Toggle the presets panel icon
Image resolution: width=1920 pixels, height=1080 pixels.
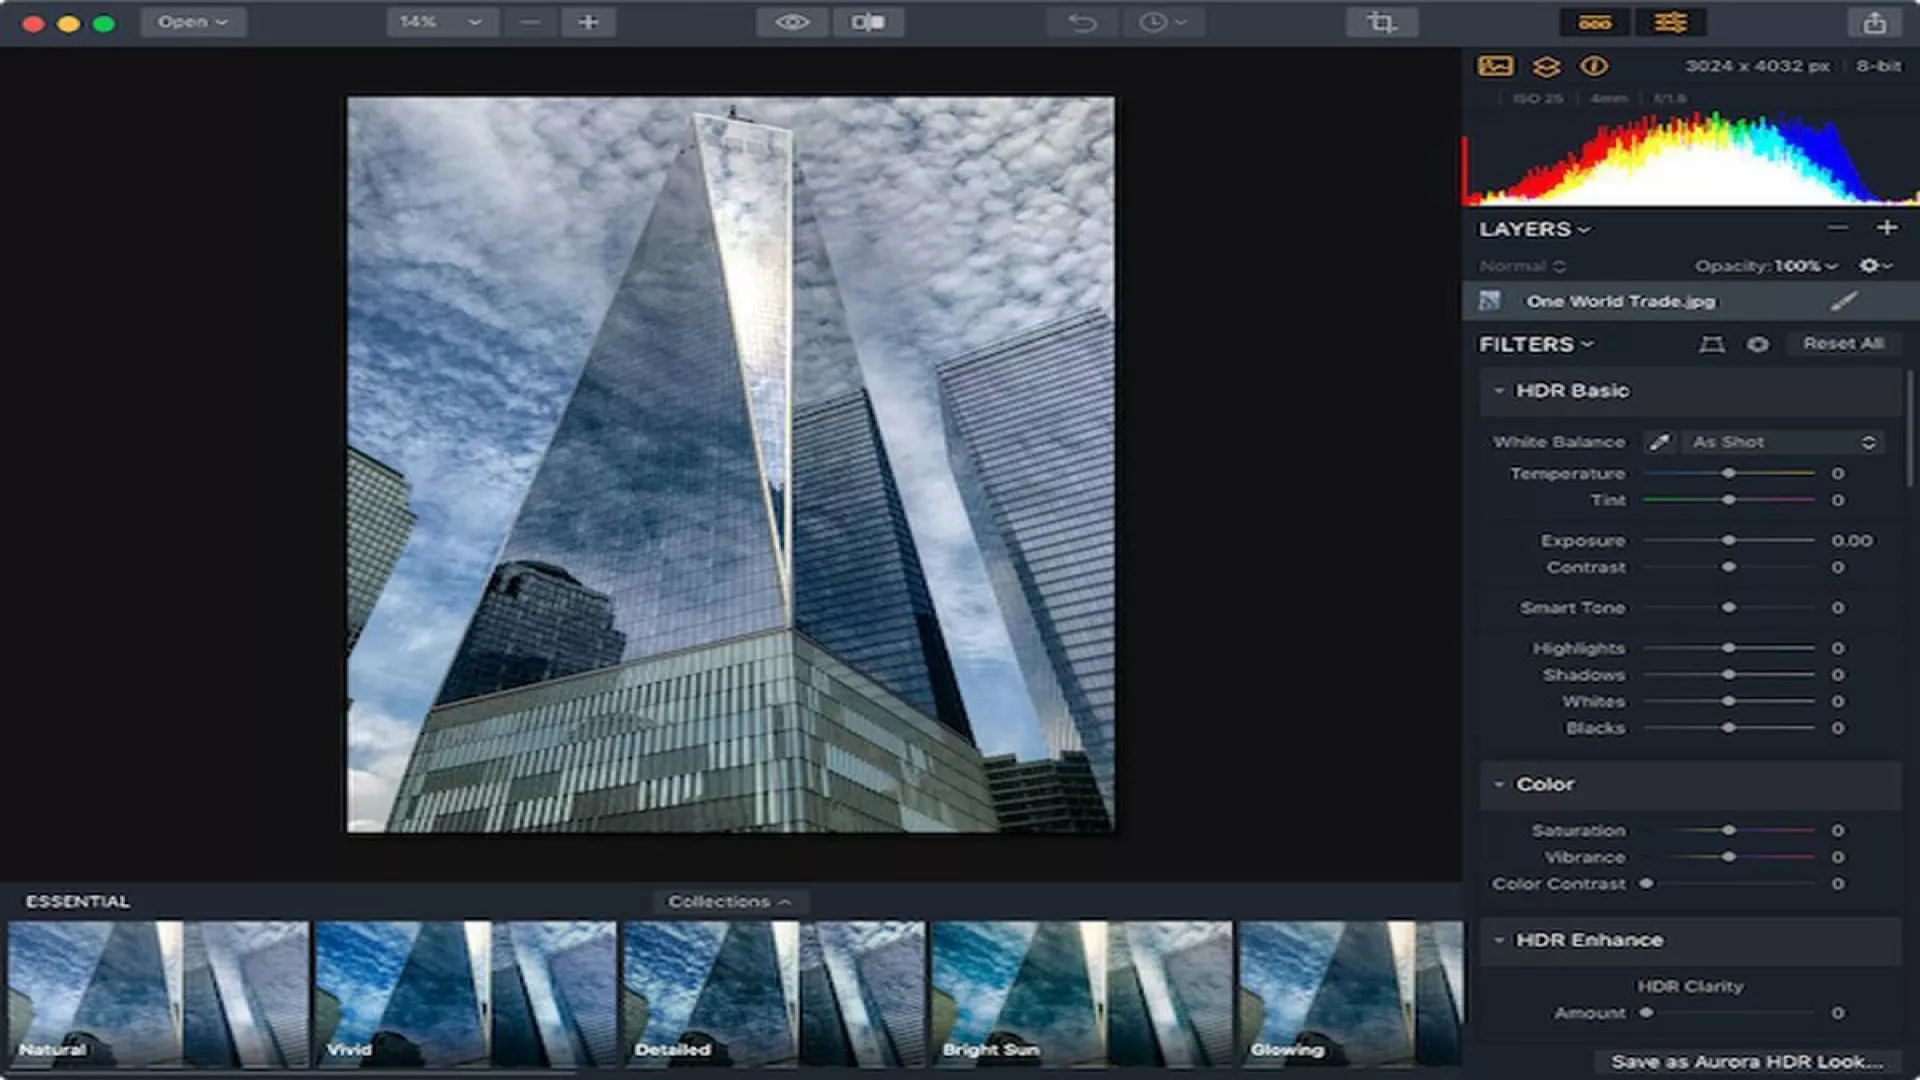pyautogui.click(x=1594, y=22)
